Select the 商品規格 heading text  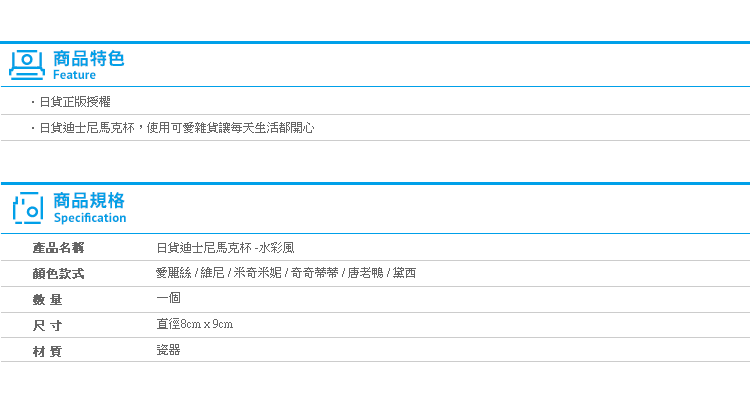click(88, 200)
